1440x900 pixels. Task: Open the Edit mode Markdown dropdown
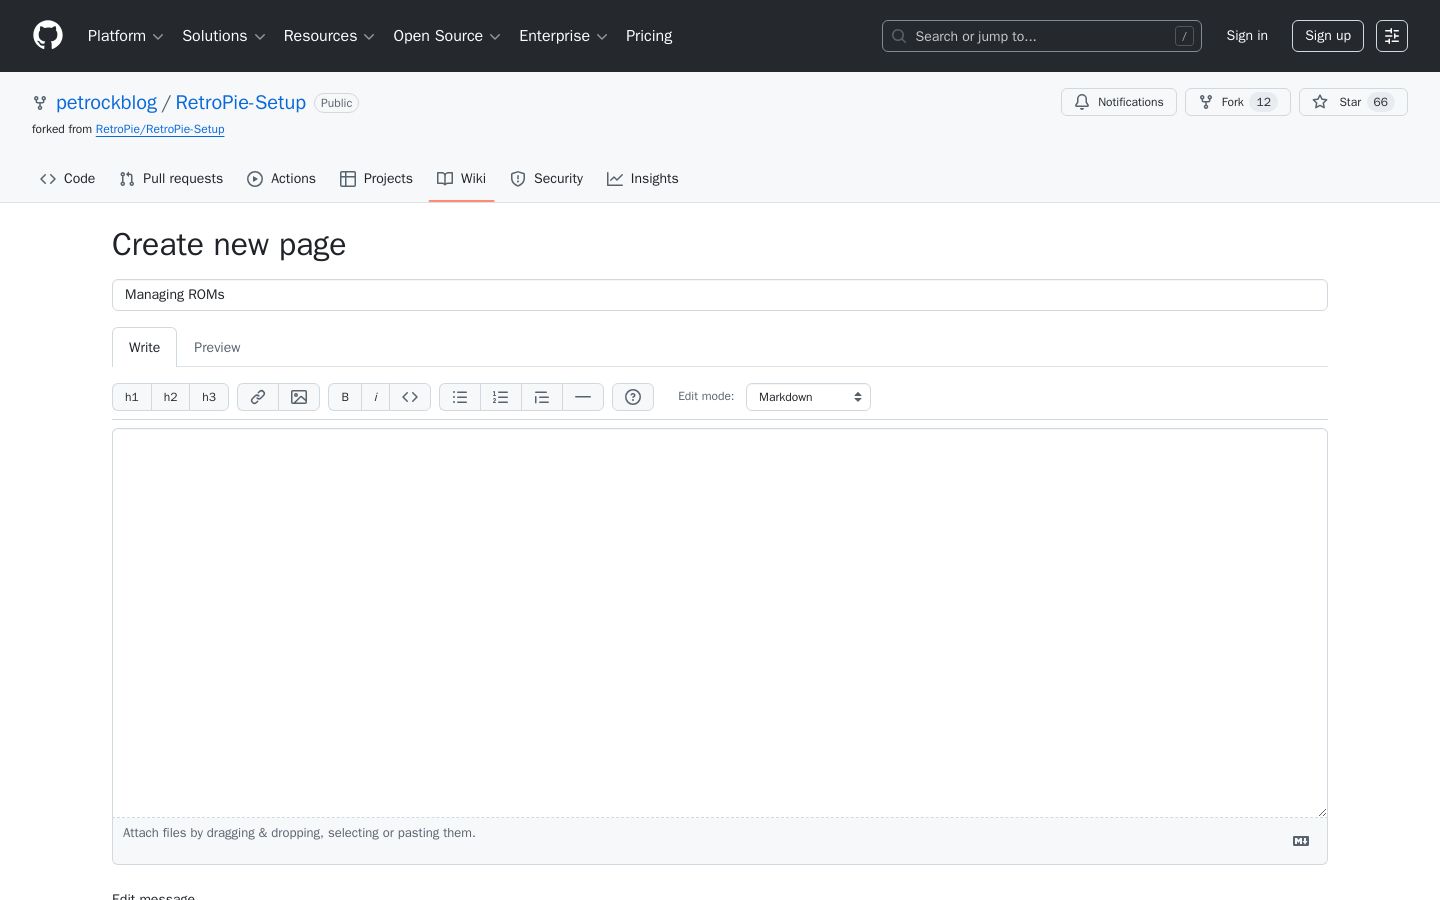point(808,397)
